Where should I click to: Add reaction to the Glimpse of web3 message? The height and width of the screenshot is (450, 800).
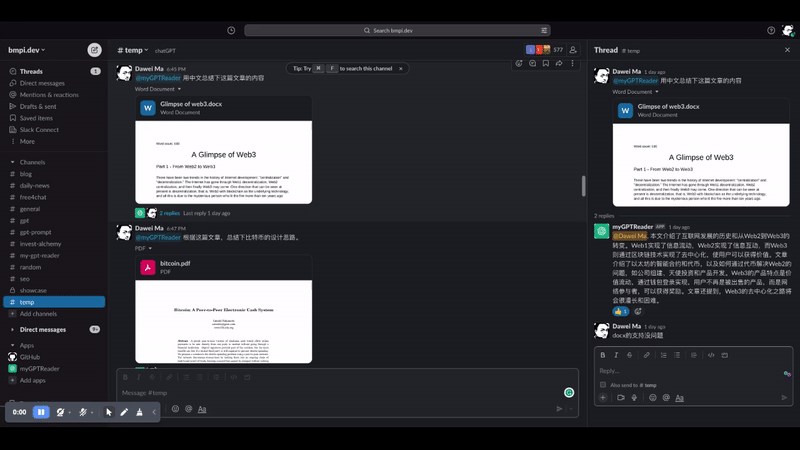click(x=519, y=63)
